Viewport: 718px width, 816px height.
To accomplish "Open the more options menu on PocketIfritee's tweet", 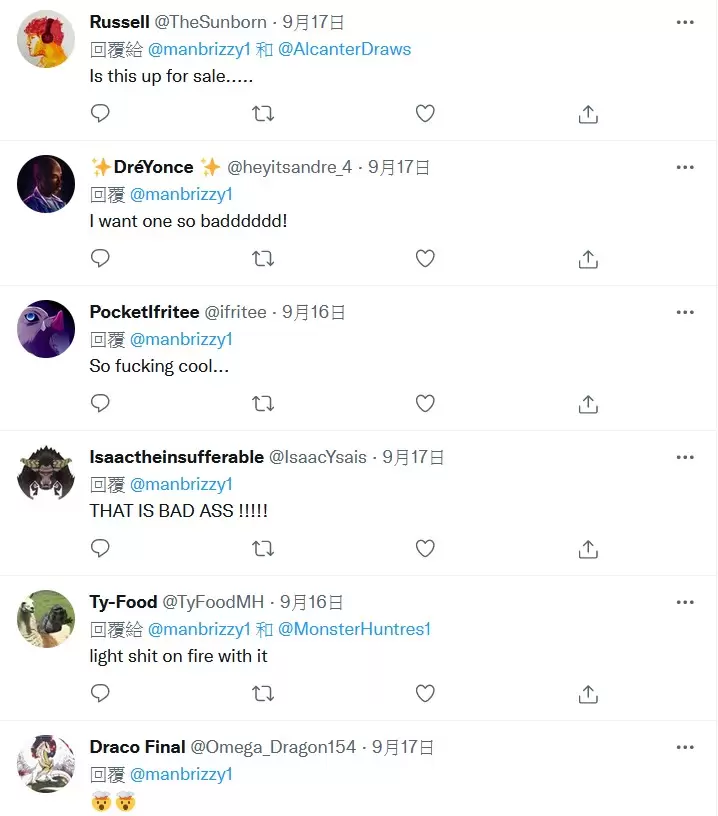I will point(685,311).
